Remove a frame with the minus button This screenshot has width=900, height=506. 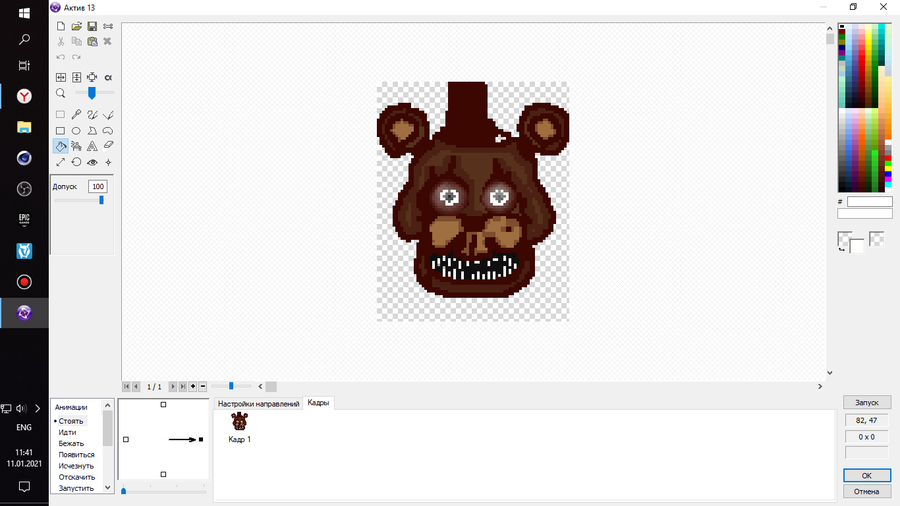click(203, 387)
